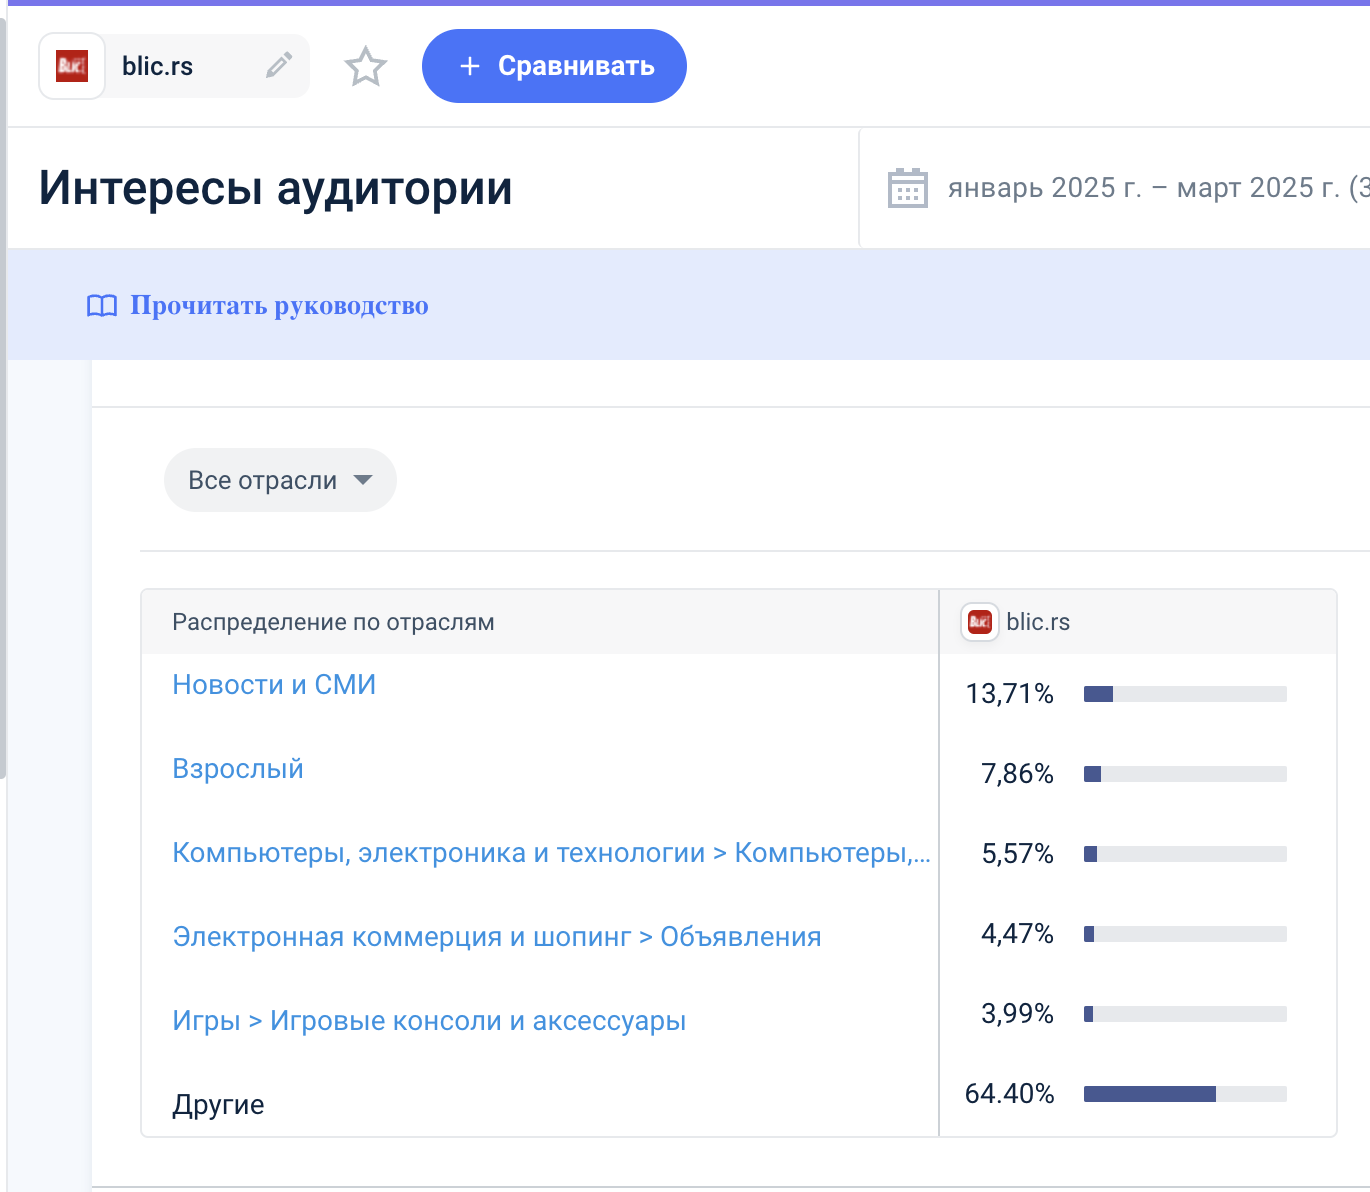Add blic.rs to favorites with star icon

point(366,67)
